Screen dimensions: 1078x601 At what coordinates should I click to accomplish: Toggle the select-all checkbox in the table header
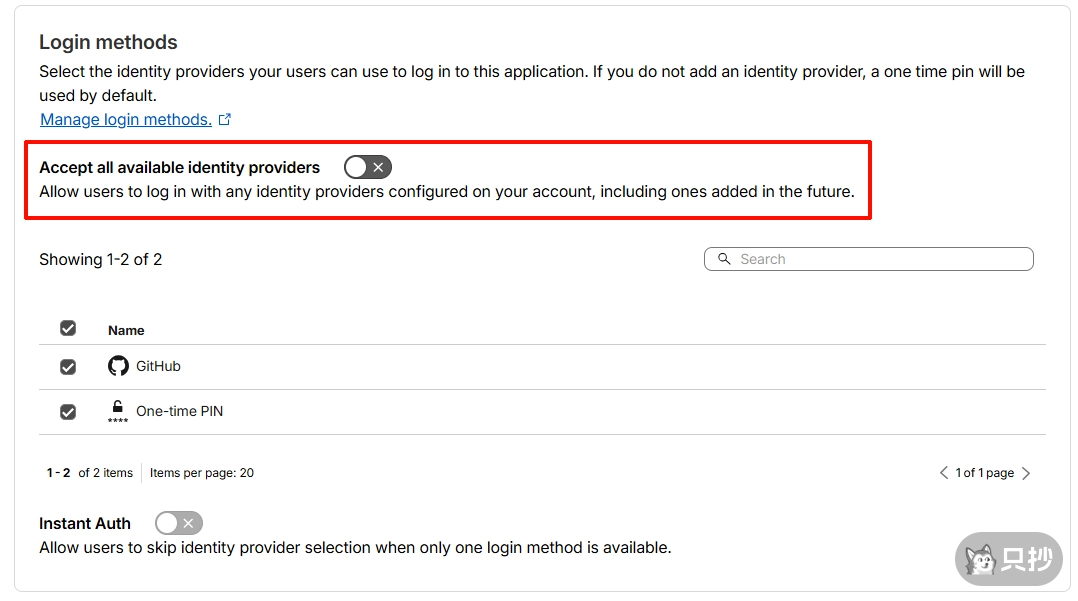68,329
